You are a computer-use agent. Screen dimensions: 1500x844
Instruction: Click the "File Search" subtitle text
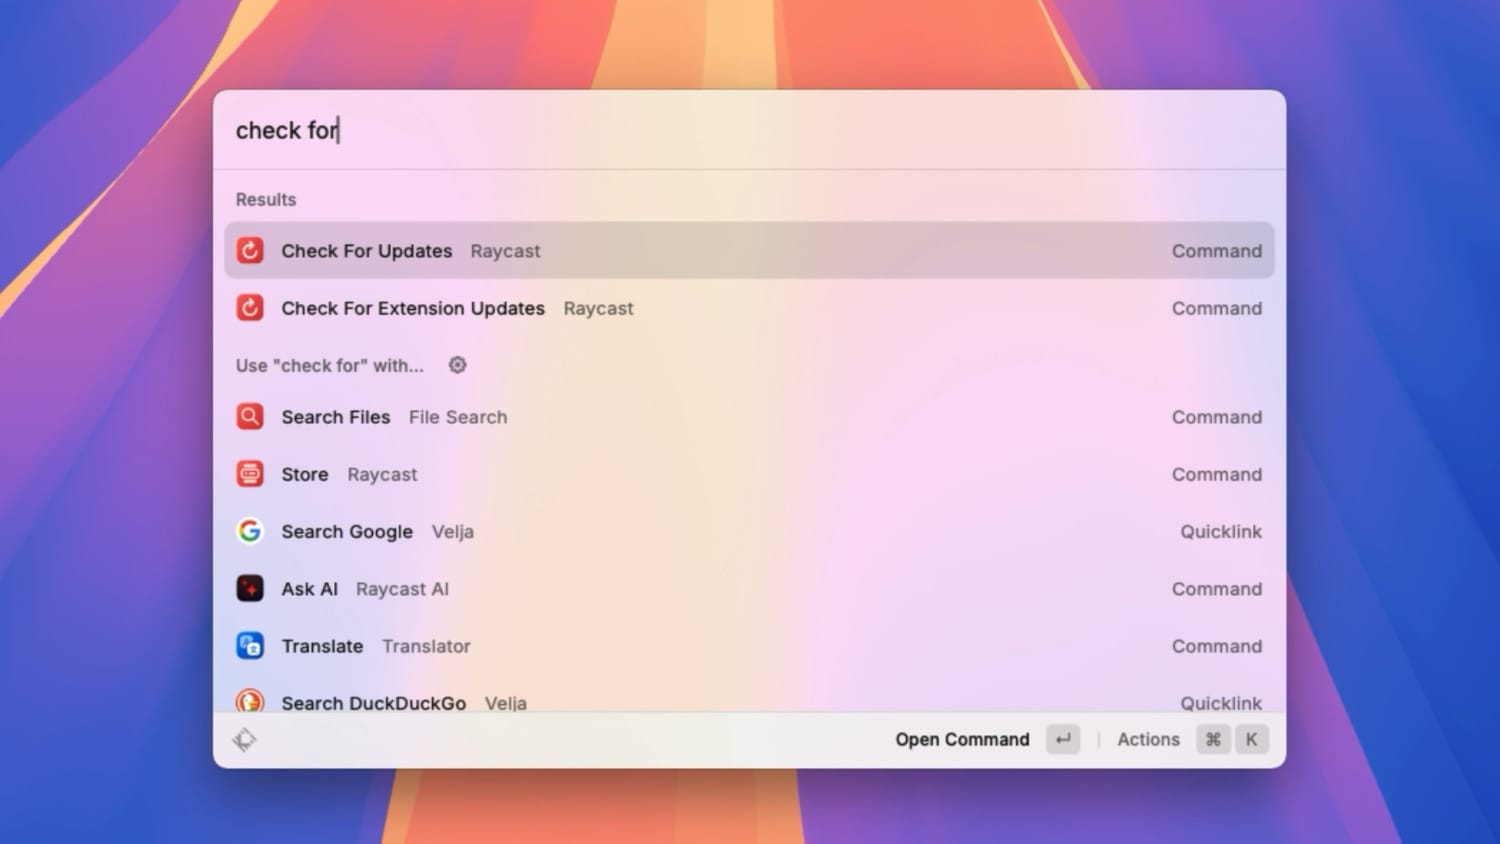click(x=458, y=417)
